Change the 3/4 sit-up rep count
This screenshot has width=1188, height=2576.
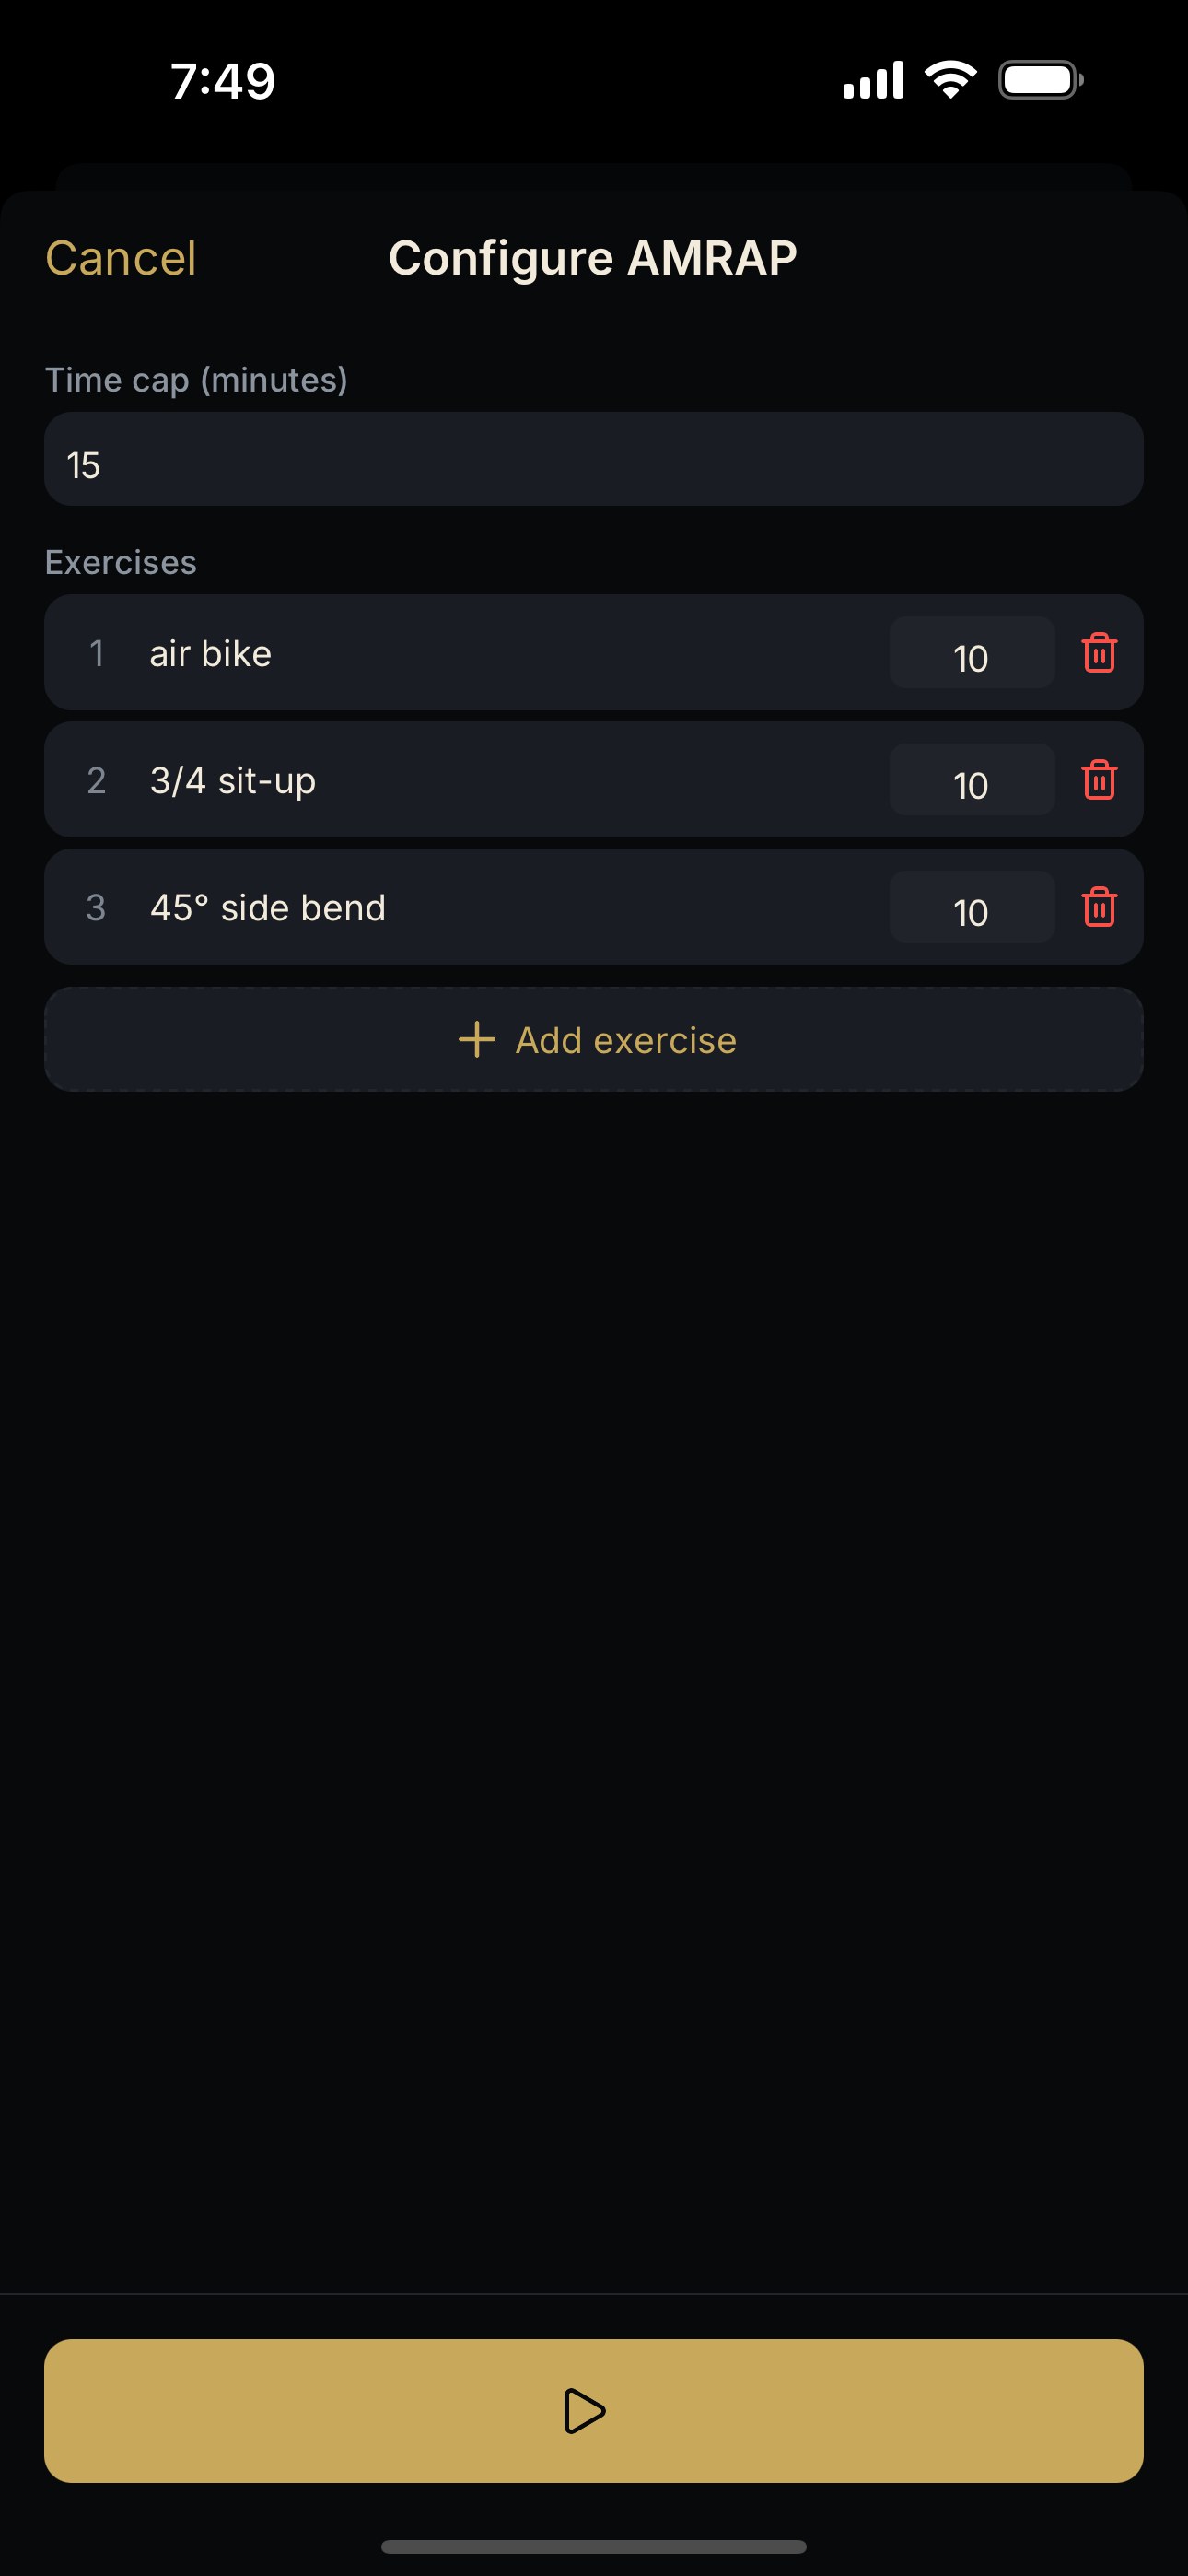pyautogui.click(x=972, y=780)
